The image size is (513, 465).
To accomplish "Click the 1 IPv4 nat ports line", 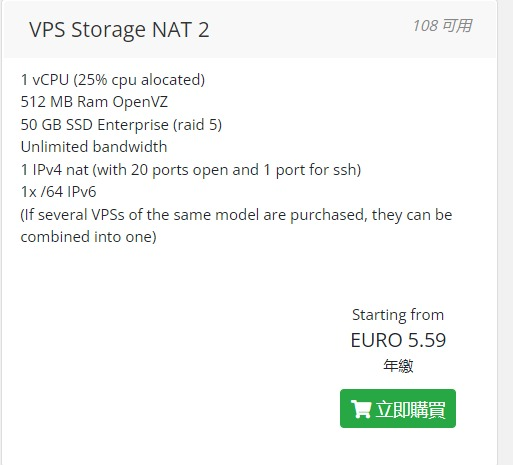I will click(x=191, y=170).
